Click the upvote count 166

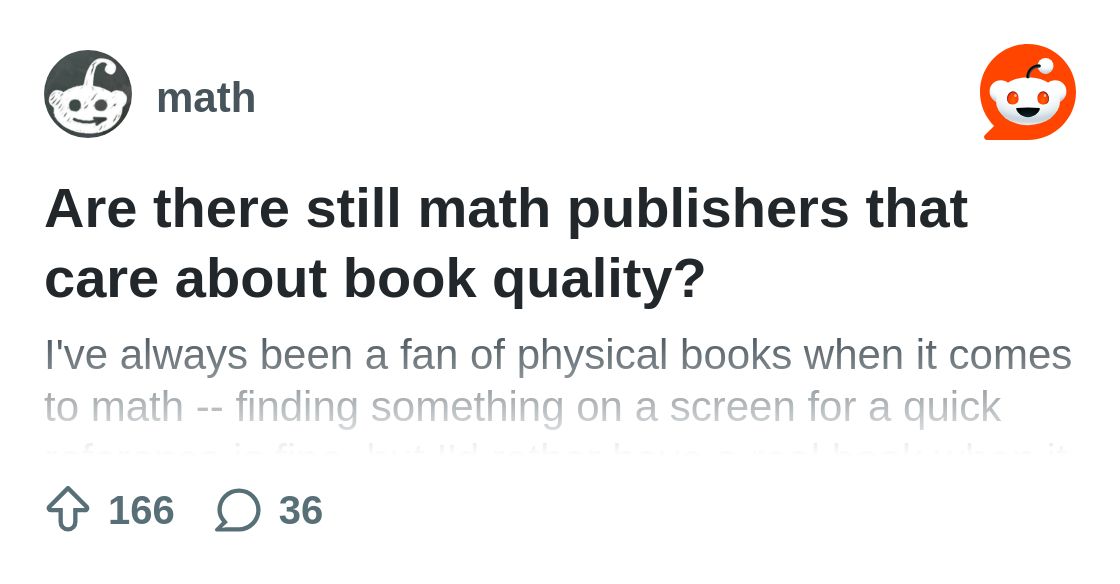pos(141,510)
